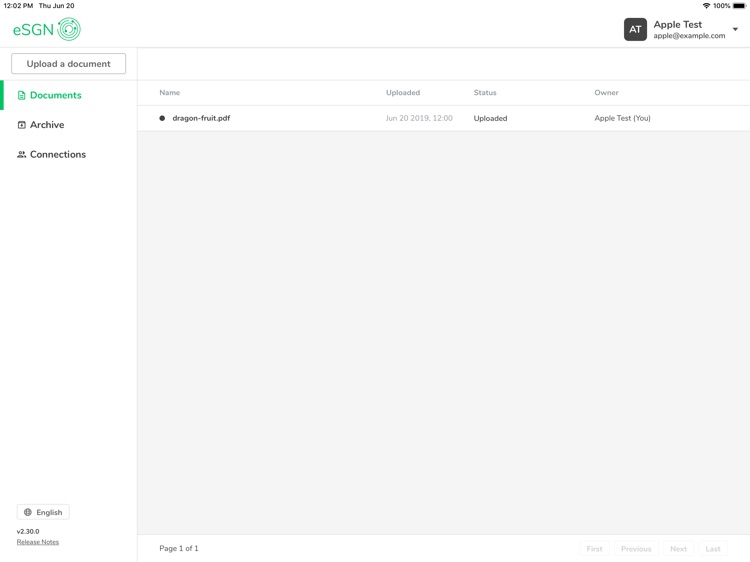Tap the battery icon in status bar
The width and height of the screenshot is (750, 562).
739,6
